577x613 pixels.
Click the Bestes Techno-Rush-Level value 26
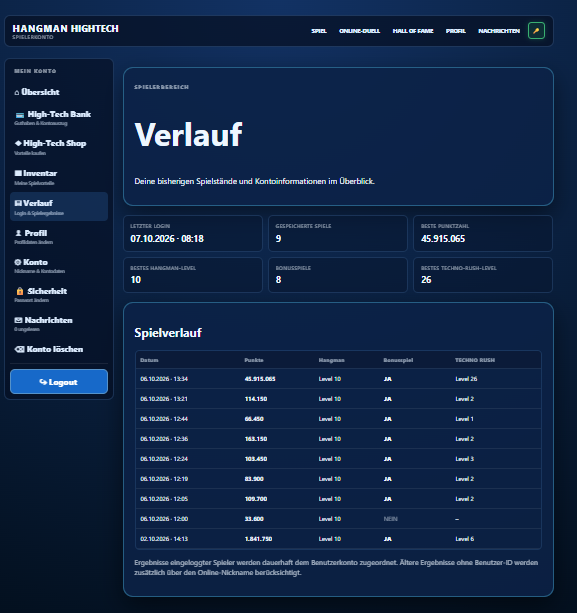tap(426, 280)
